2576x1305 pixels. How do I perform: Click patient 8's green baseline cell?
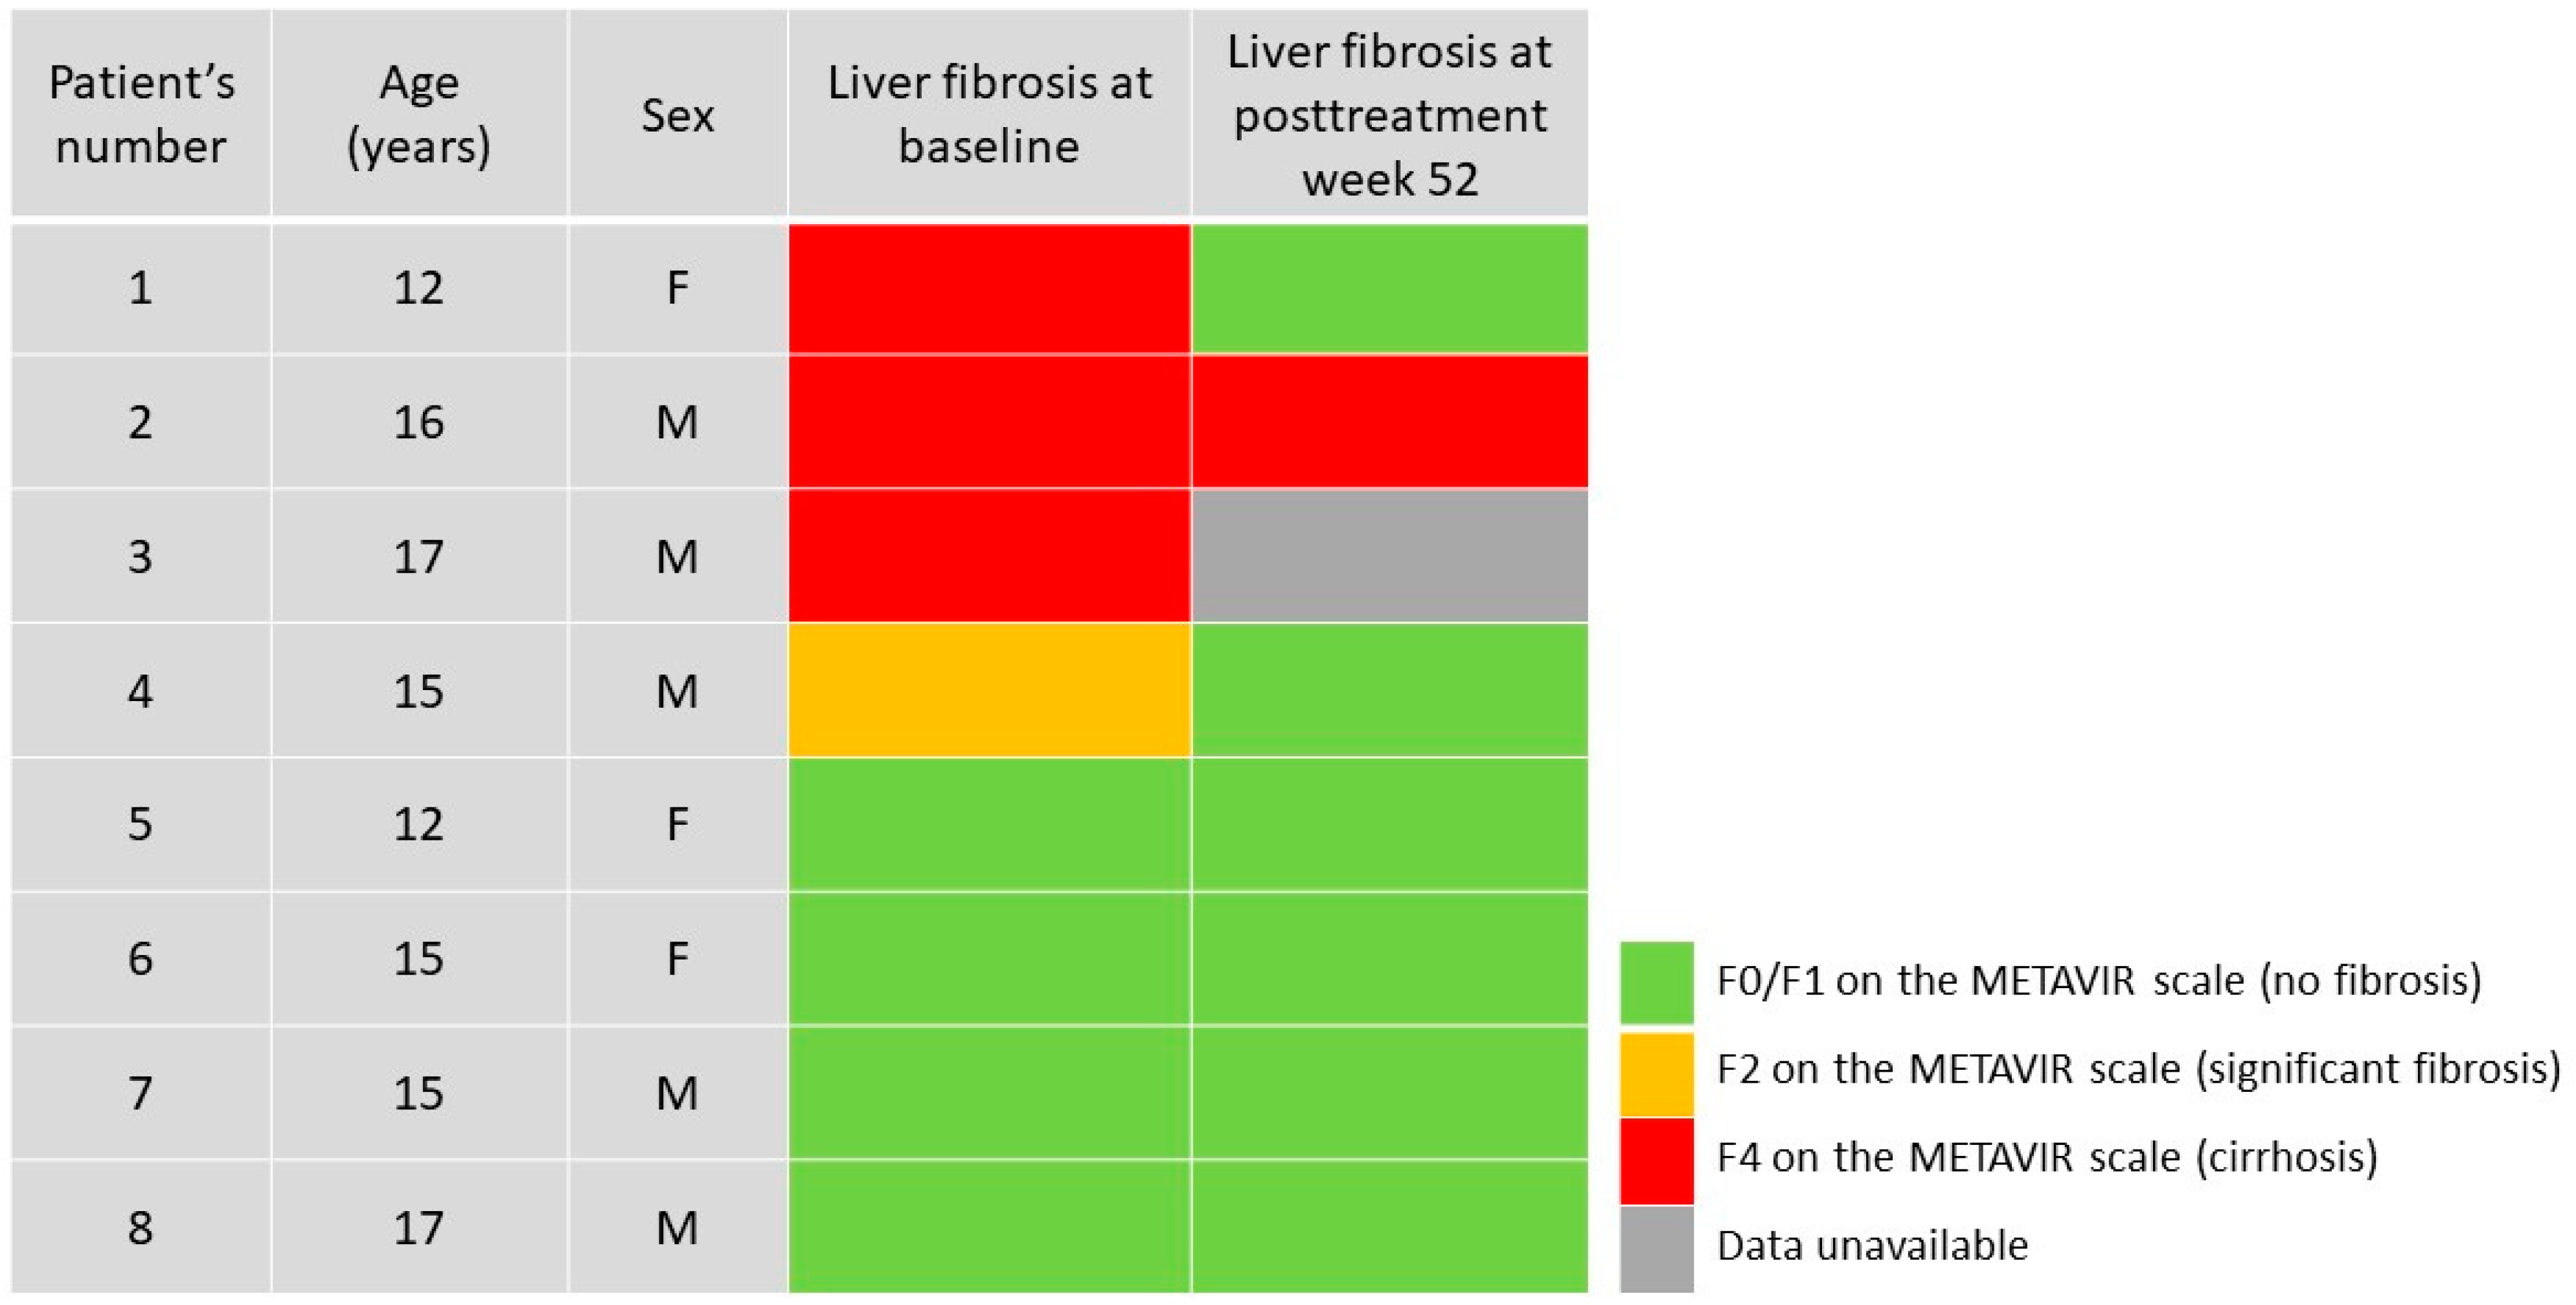[989, 1227]
